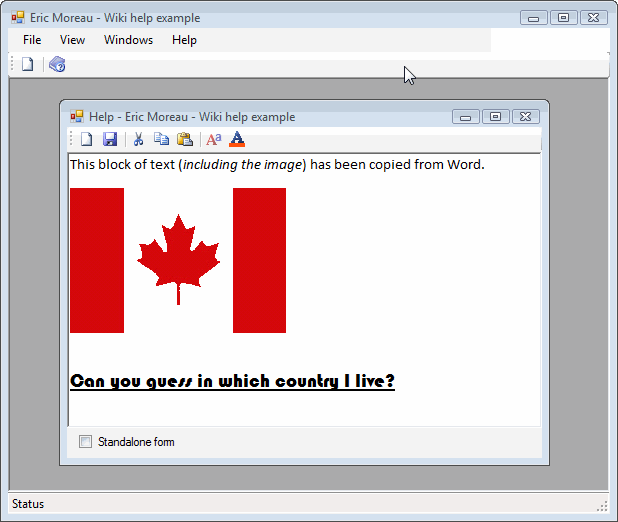Viewport: 618px width, 522px height.
Task: Paste using the clipboard icon
Action: pyautogui.click(x=184, y=139)
